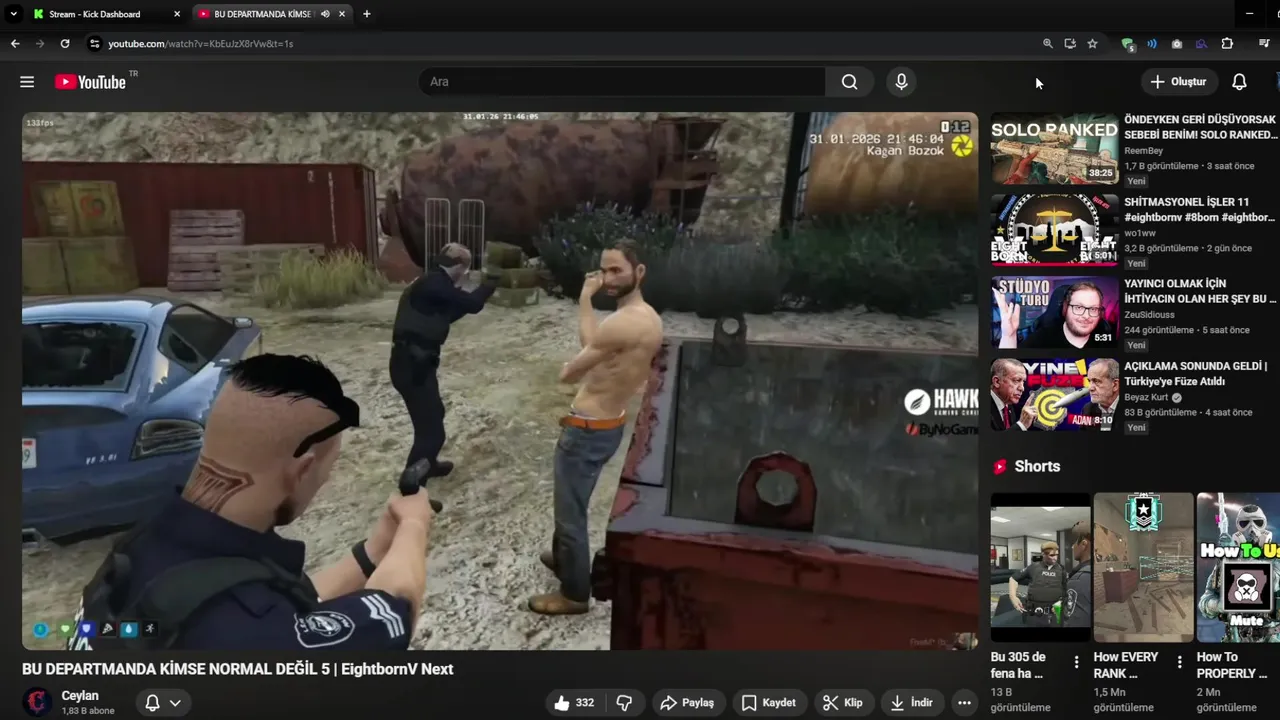Screen dimensions: 1280x720
Task: Open the purple image search extension
Action: click(1201, 44)
